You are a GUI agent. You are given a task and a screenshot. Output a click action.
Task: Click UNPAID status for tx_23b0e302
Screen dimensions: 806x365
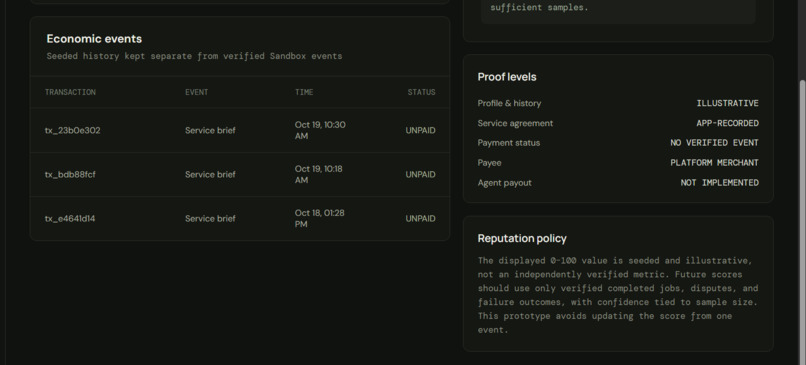click(x=420, y=131)
